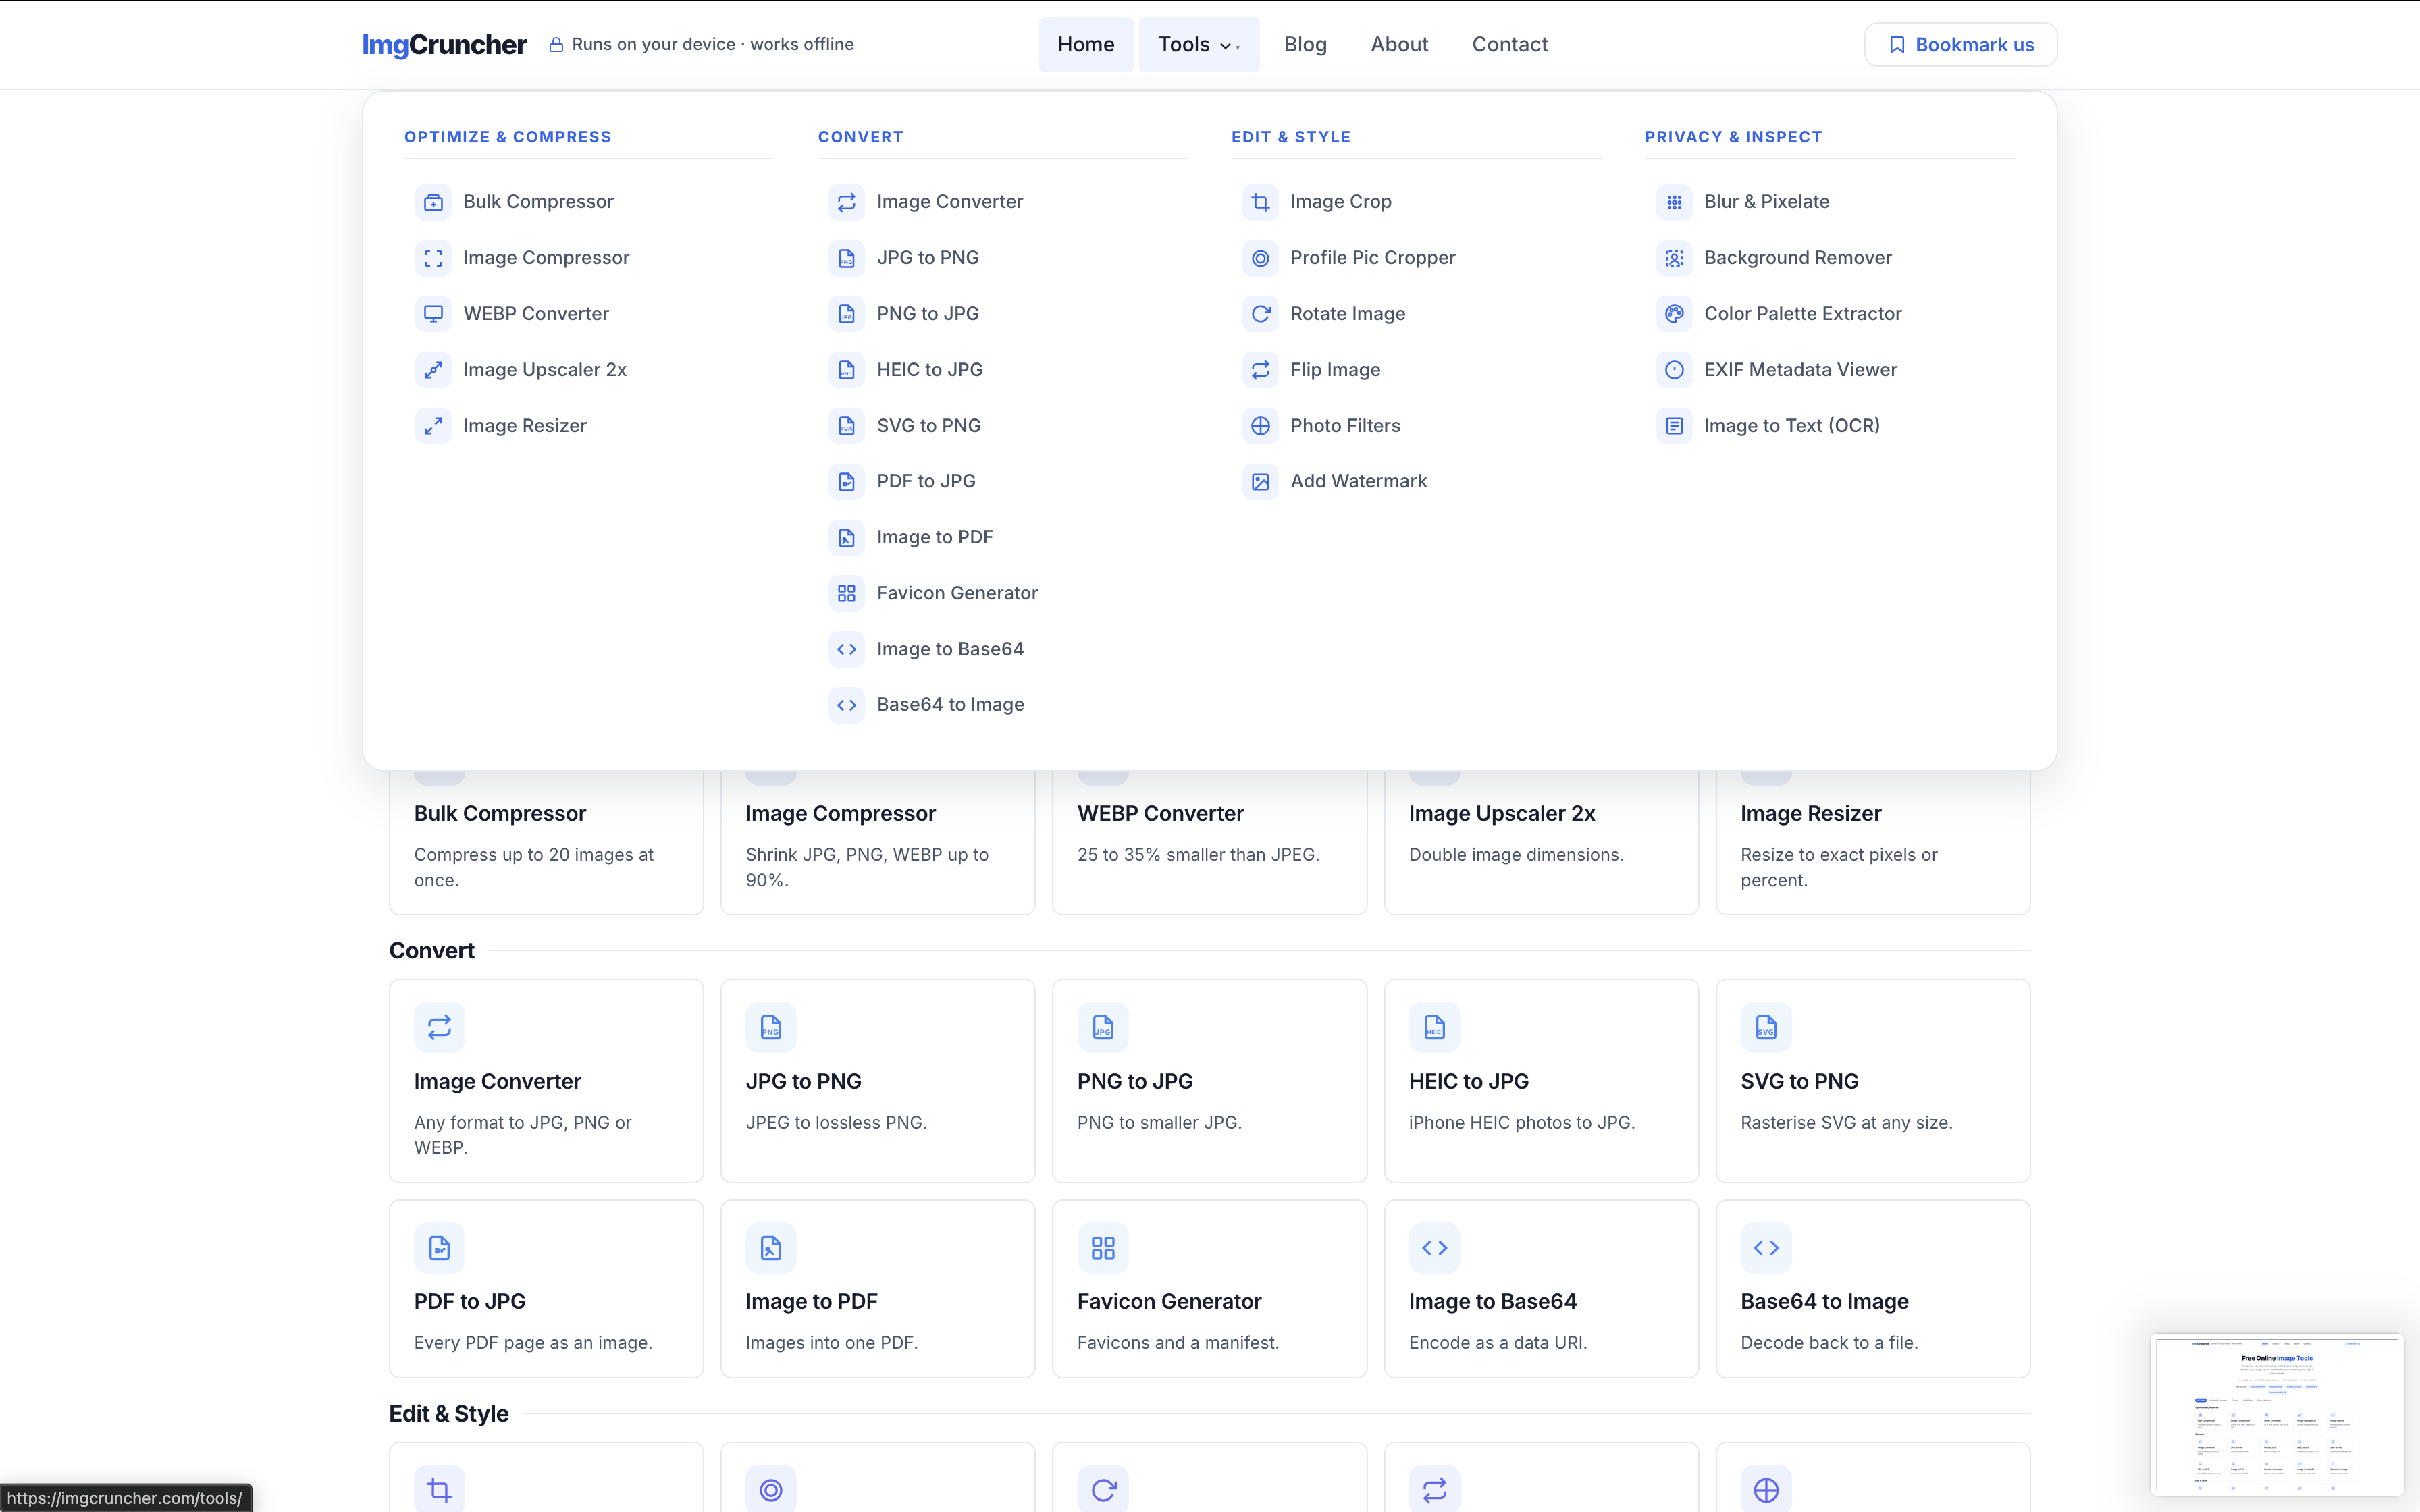Click the Image Upscaler 2x icon in menu
The width and height of the screenshot is (2420, 1512).
433,370
